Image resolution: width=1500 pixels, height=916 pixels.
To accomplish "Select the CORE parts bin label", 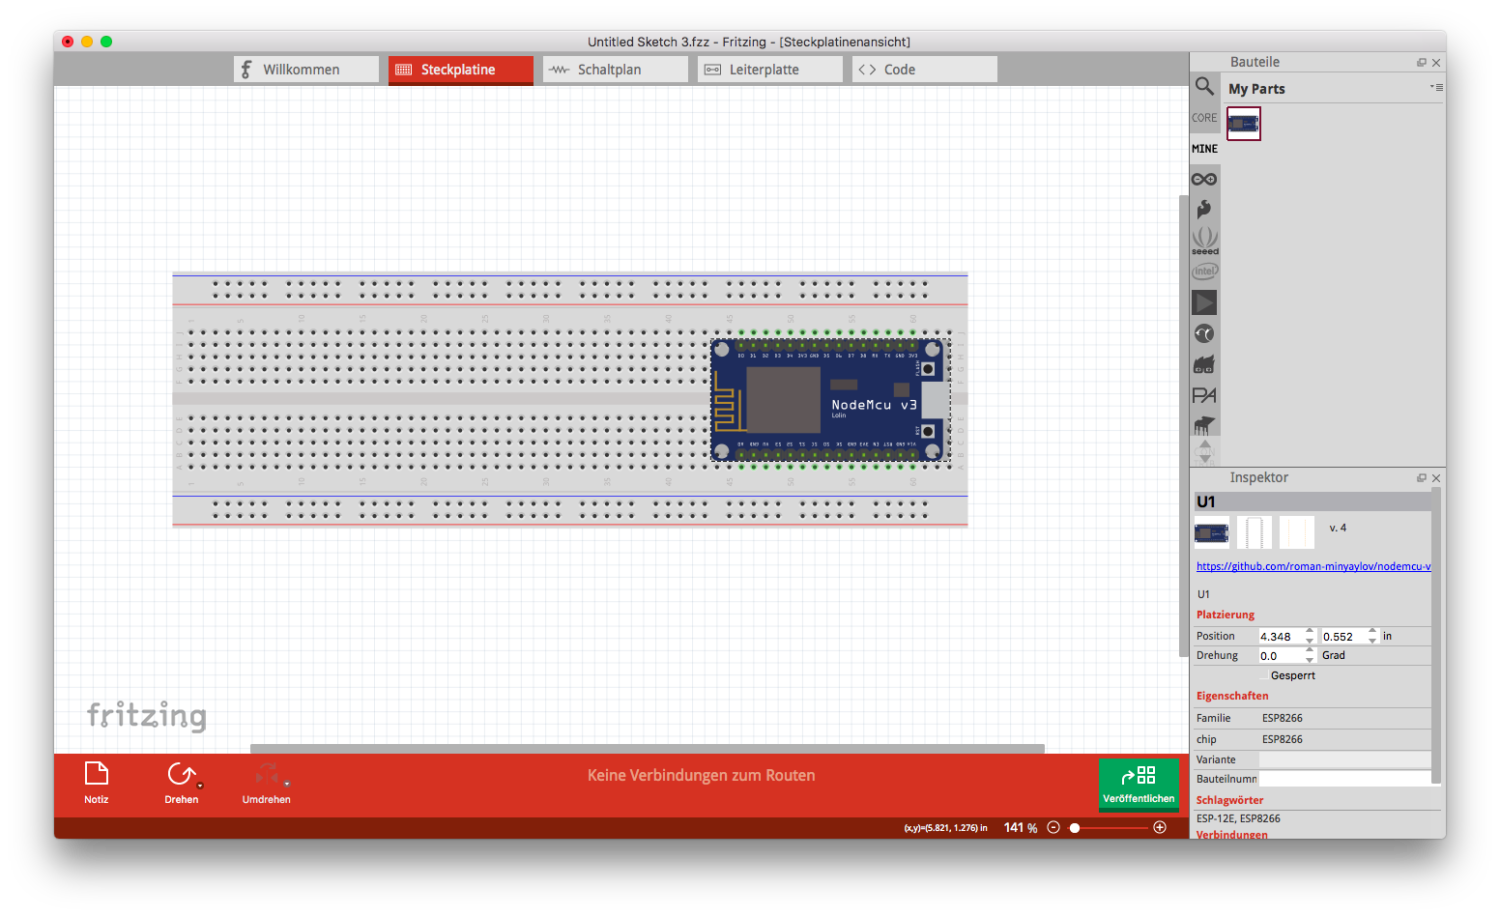I will tap(1204, 117).
